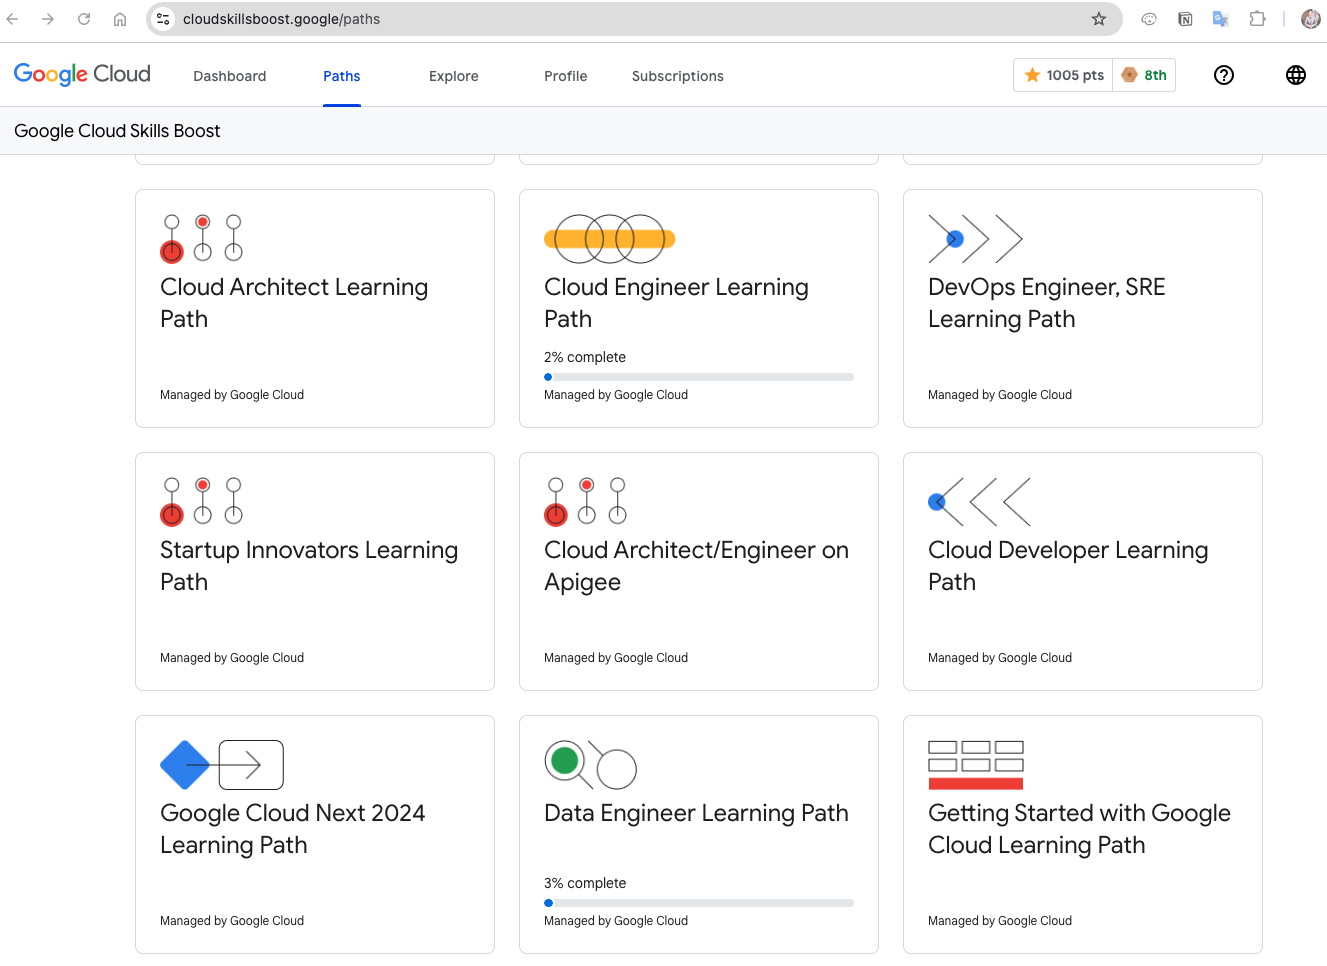Image resolution: width=1327 pixels, height=966 pixels.
Task: Click the browser home icon
Action: pyautogui.click(x=120, y=19)
